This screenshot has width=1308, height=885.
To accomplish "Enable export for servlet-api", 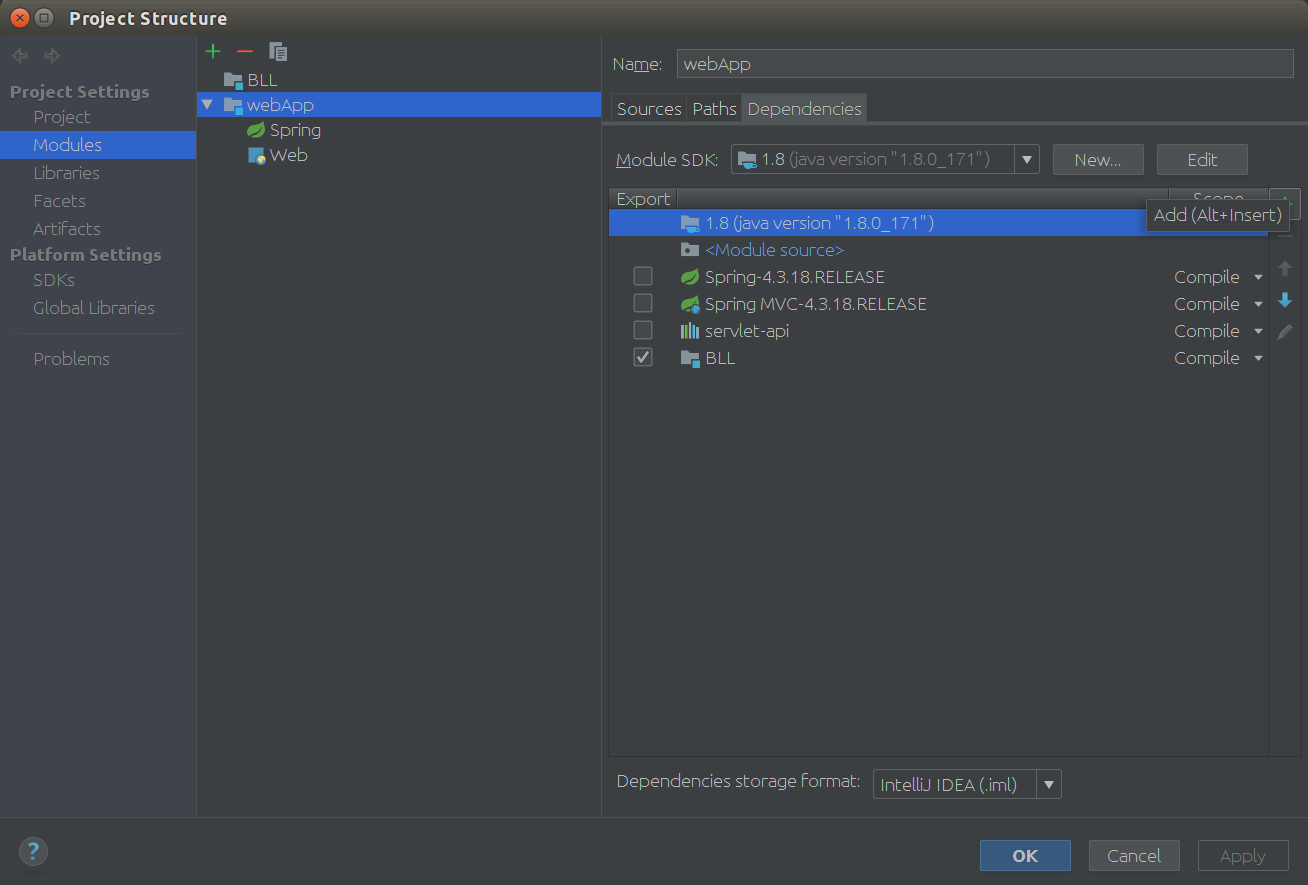I will click(643, 330).
